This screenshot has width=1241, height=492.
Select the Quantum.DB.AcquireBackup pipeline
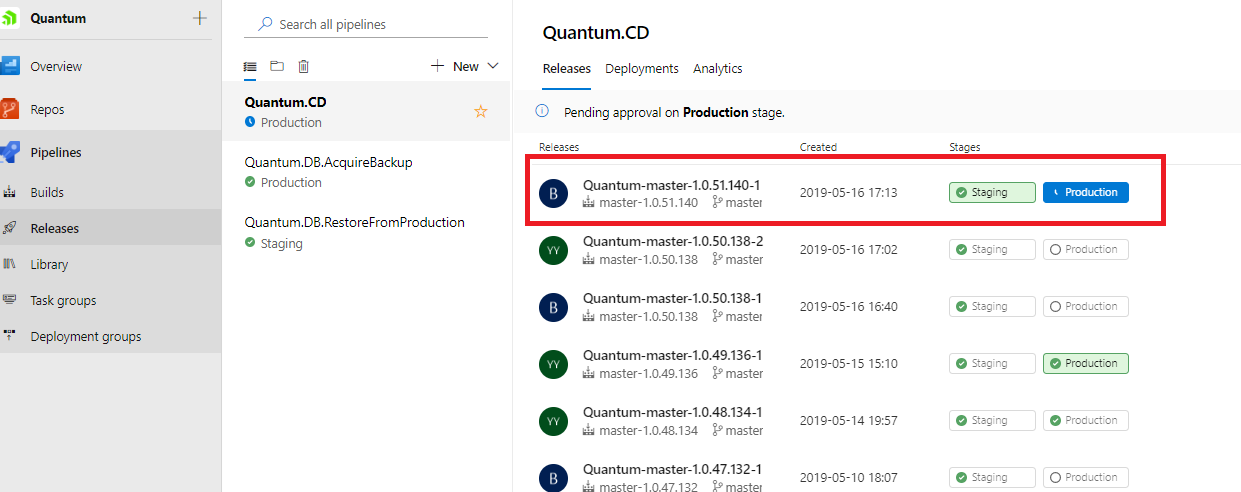(328, 162)
